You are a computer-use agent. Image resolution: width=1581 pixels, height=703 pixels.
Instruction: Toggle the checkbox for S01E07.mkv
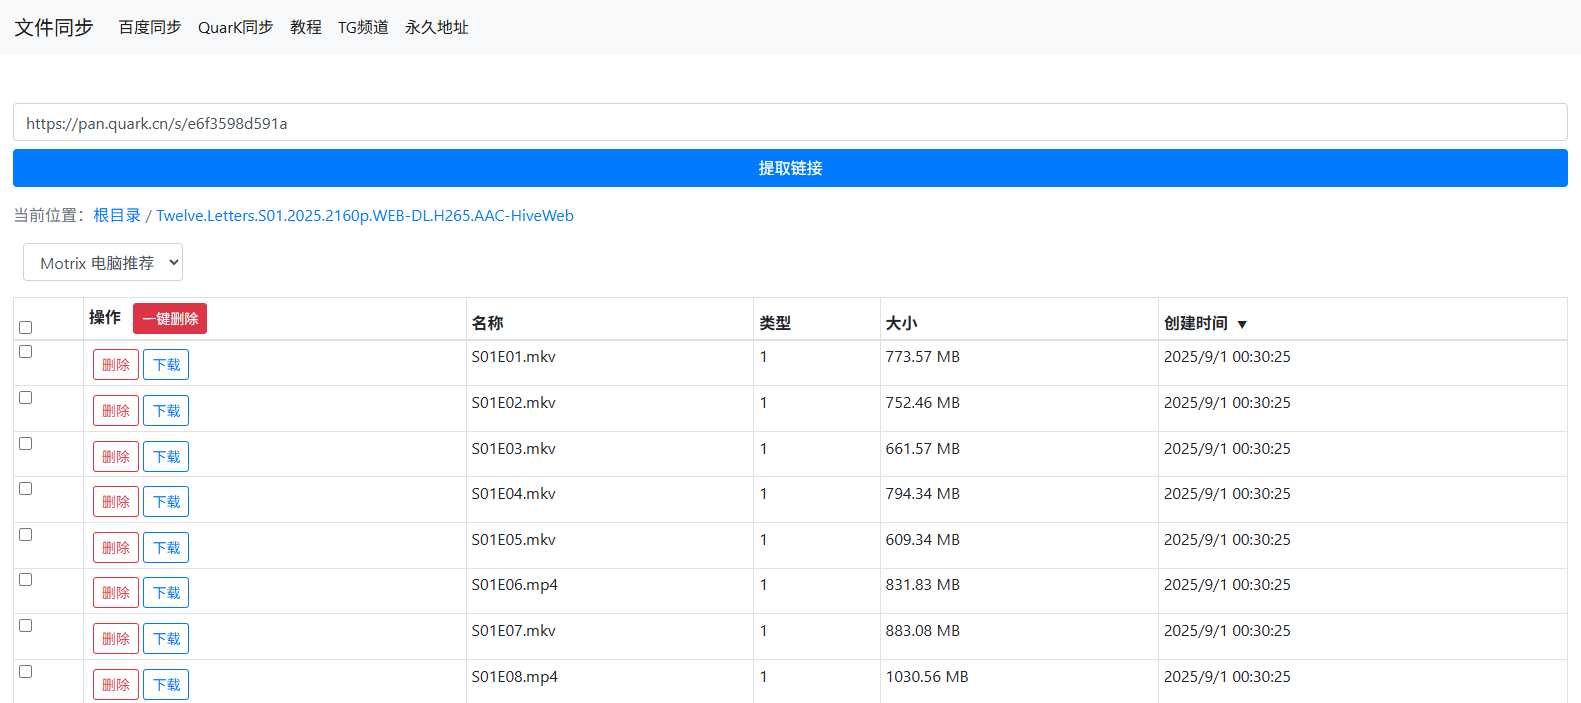pos(26,626)
